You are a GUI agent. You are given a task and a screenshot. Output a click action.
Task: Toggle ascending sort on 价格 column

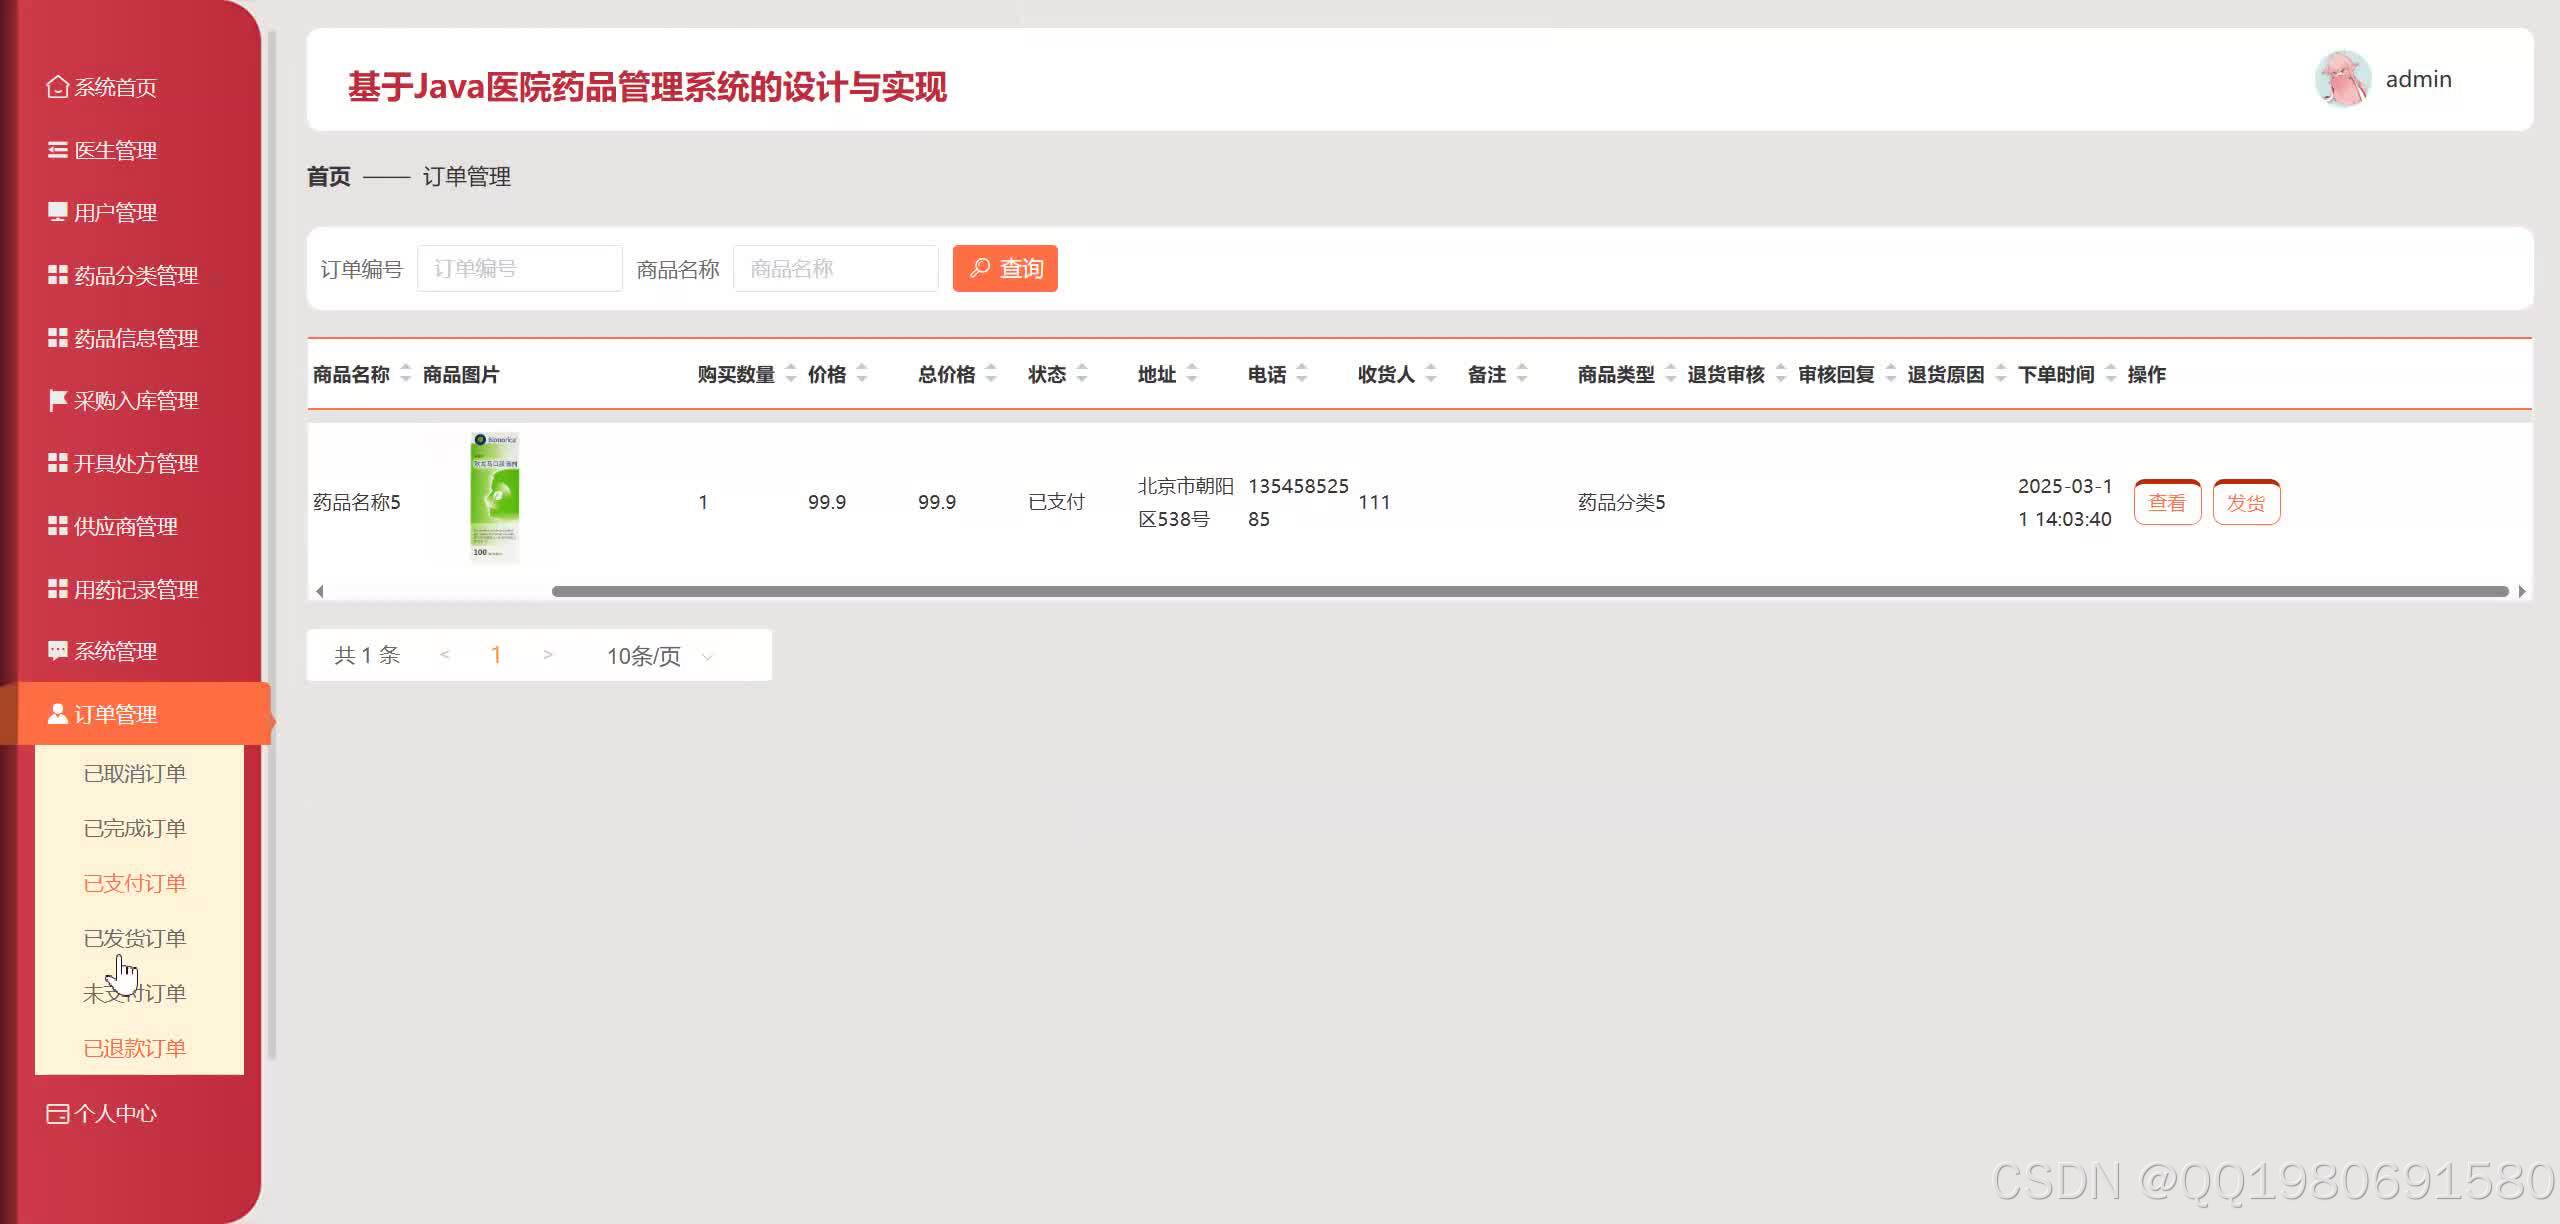[x=861, y=369]
